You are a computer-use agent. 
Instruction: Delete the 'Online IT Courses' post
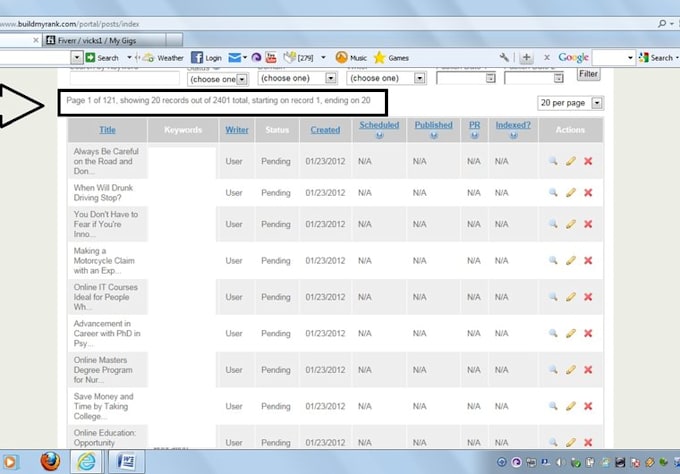pos(588,297)
